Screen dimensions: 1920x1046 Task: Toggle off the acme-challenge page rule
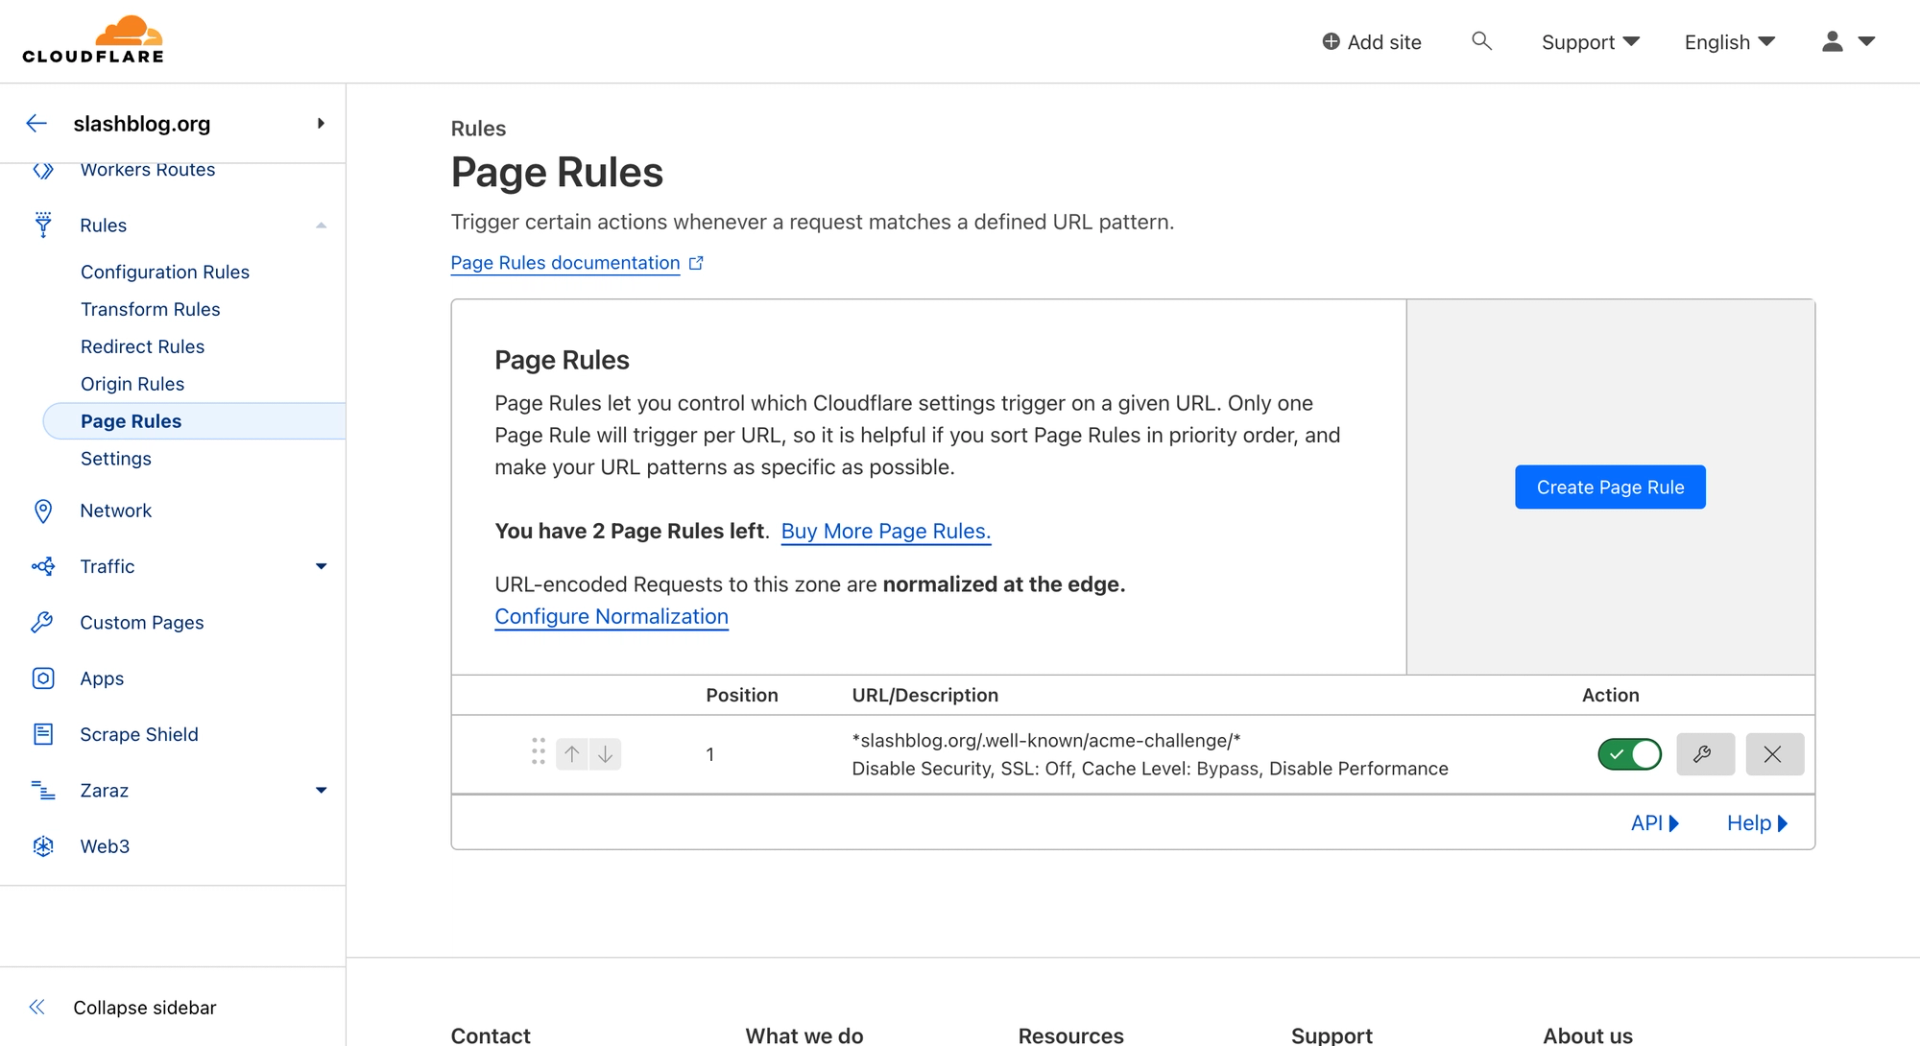pyautogui.click(x=1629, y=754)
